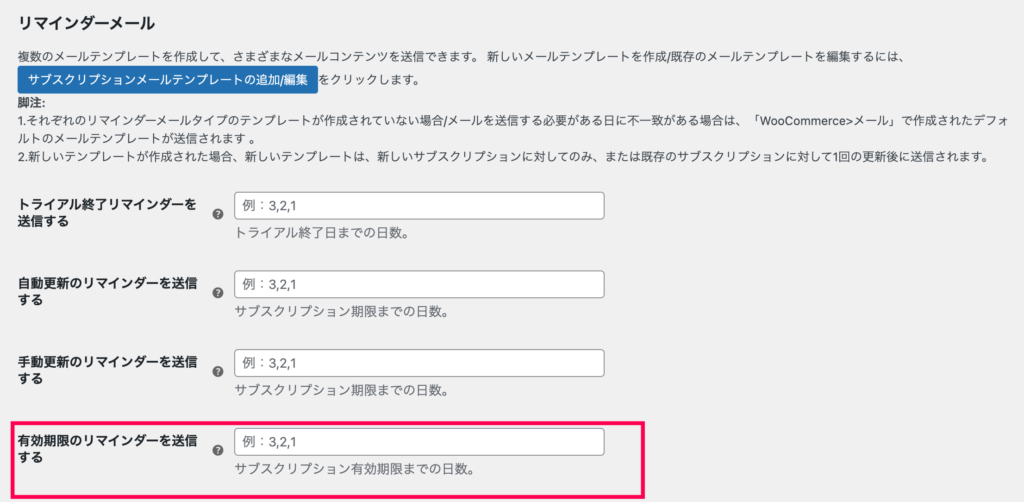Focus the 自動更新のリマインダー days input field
1024x502 pixels.
(419, 285)
